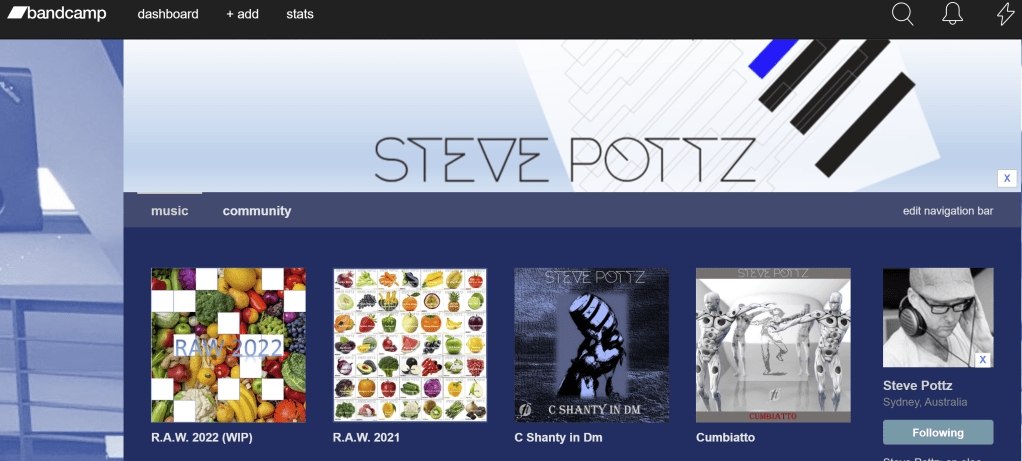
Task: Remove the header banner image via X
Action: pos(1007,178)
